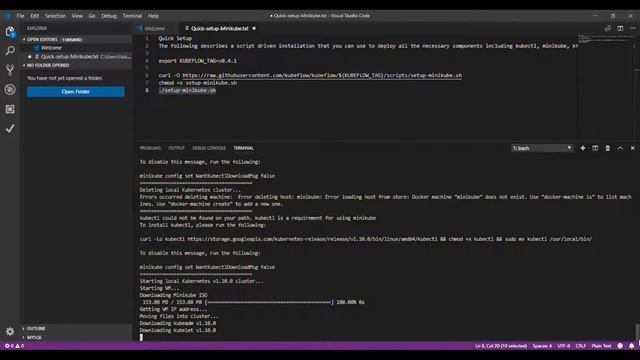Click the terminal cursor prompt area
This screenshot has width=640, height=360.
point(141,337)
